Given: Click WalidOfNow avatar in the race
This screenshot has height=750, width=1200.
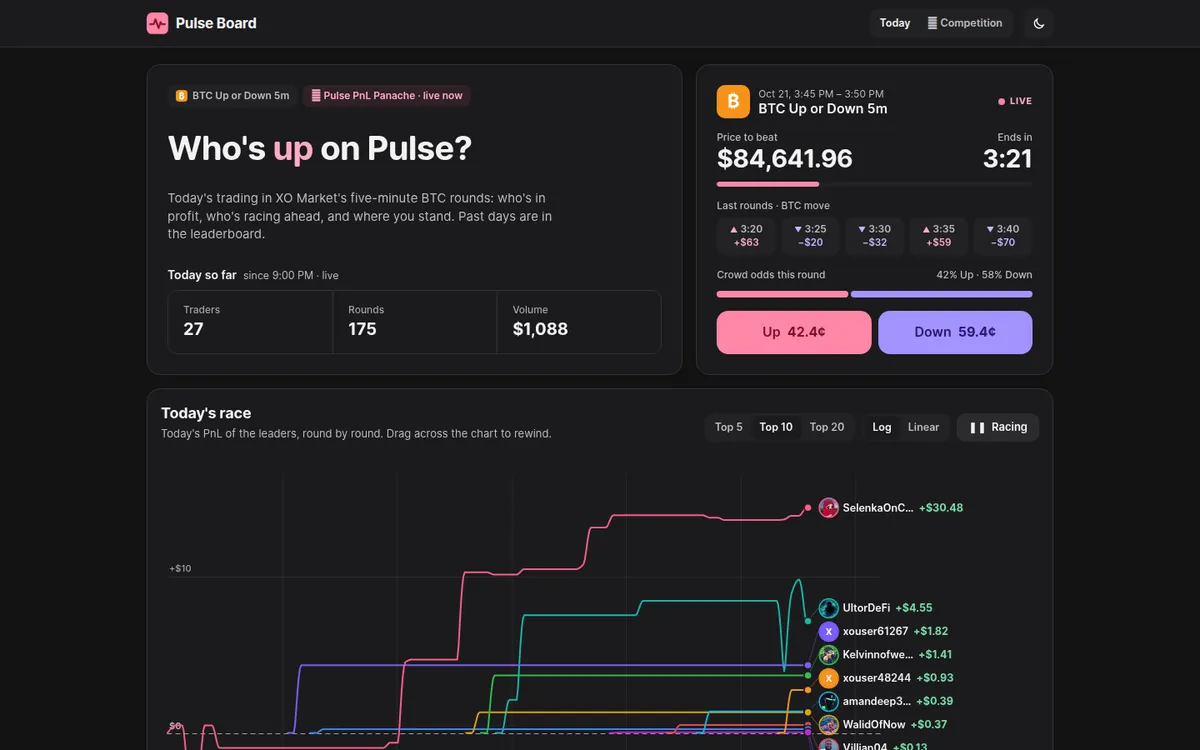Looking at the screenshot, I should point(828,724).
